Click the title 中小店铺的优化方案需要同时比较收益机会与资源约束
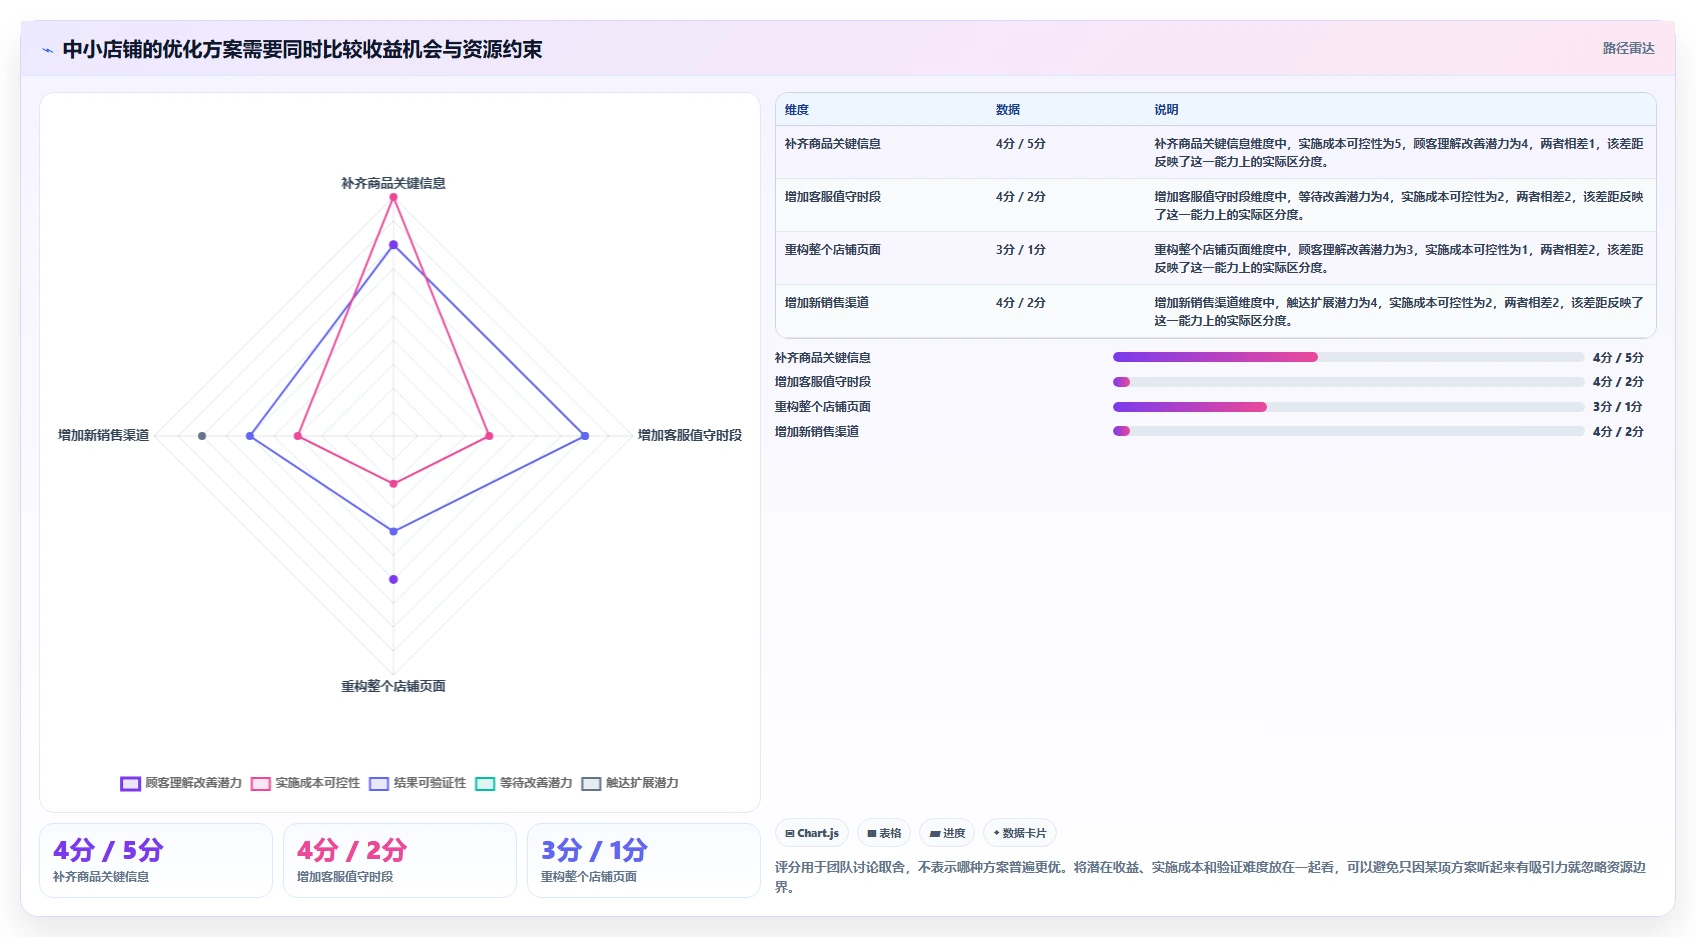The image size is (1696, 937). (302, 49)
